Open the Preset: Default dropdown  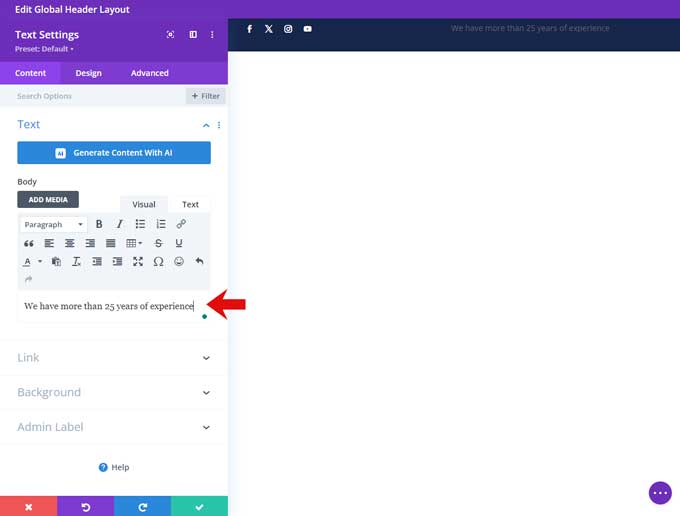44,49
